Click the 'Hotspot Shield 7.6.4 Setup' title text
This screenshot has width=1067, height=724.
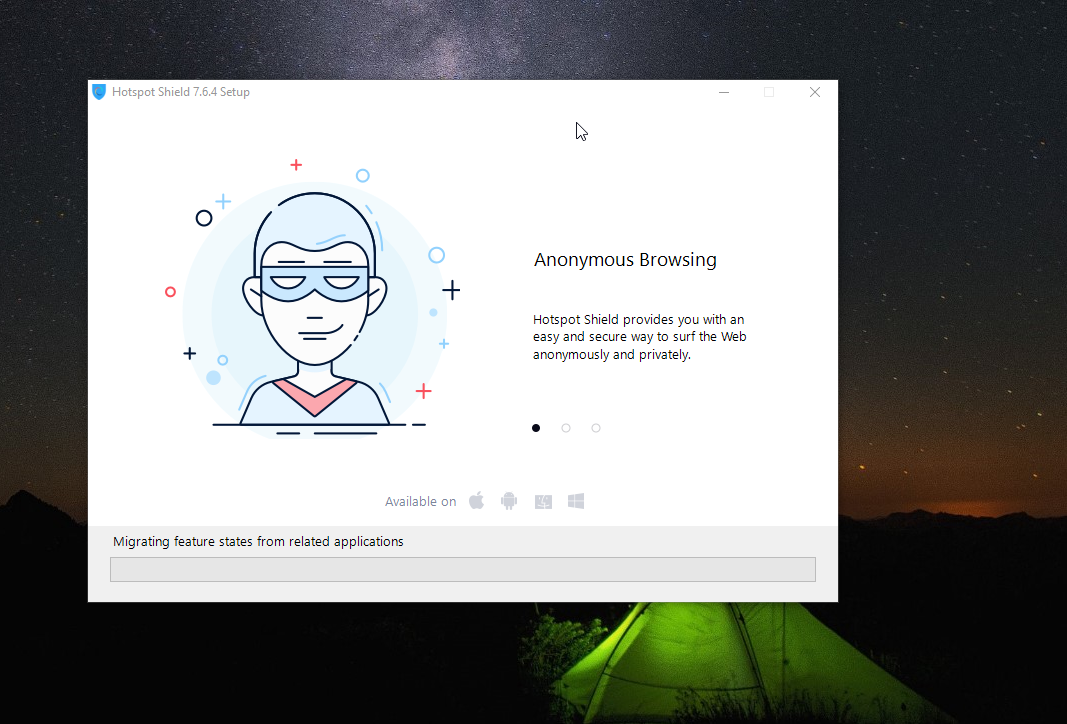point(181,92)
